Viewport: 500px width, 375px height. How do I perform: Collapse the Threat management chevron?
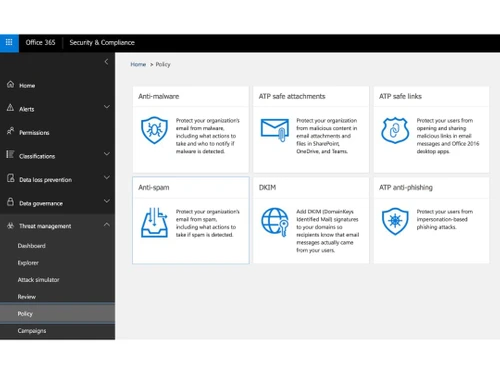(107, 225)
